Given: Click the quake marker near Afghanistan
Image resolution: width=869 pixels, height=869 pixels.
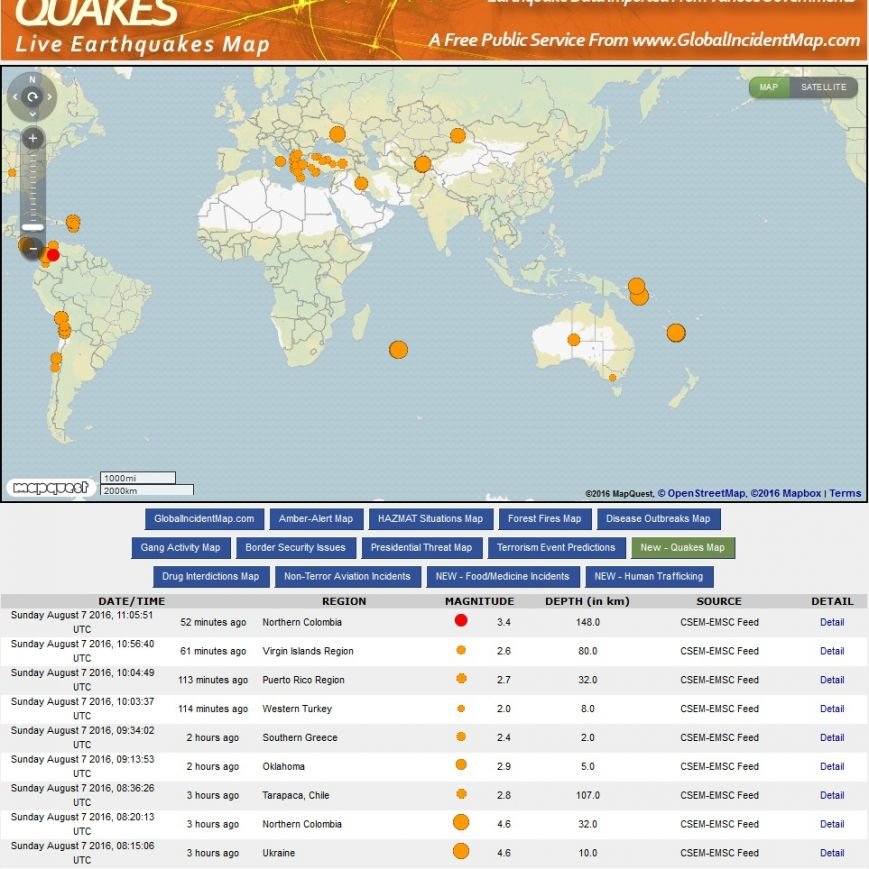Looking at the screenshot, I should 422,164.
